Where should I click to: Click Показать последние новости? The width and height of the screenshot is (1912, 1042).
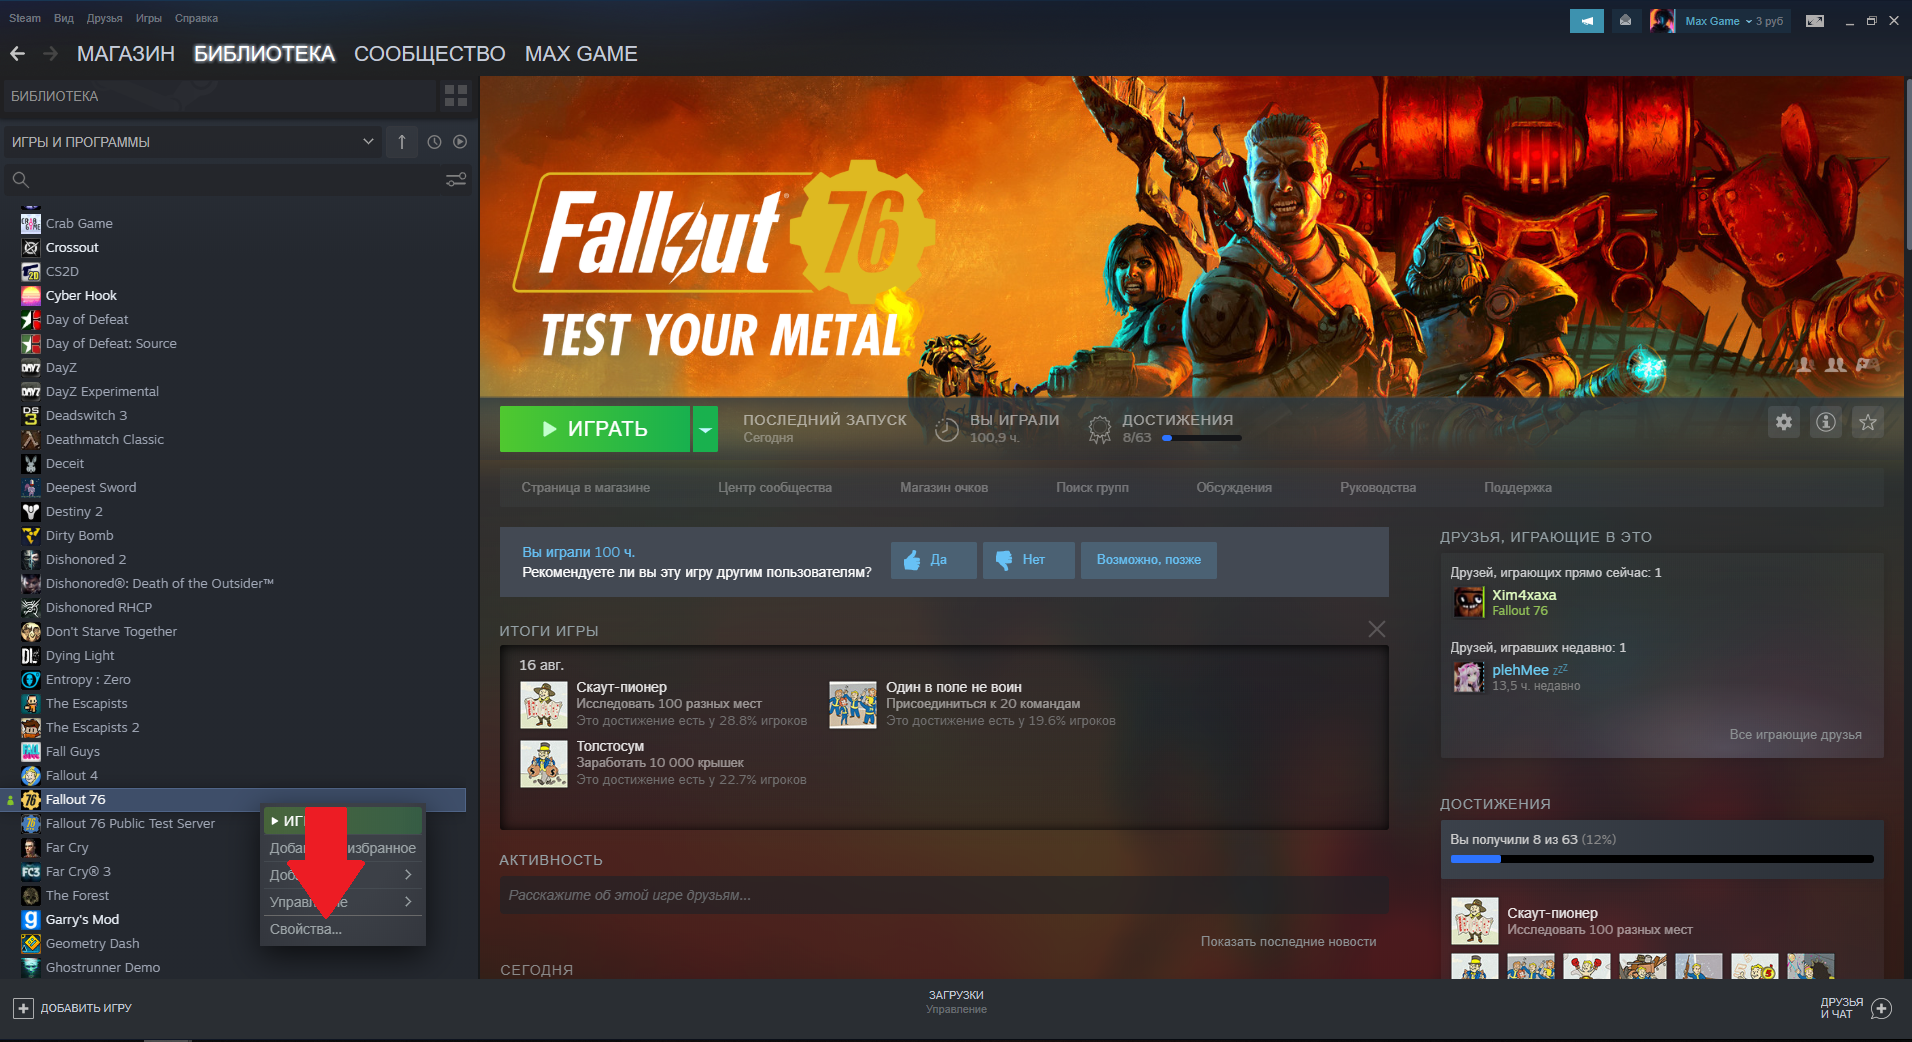point(1289,942)
